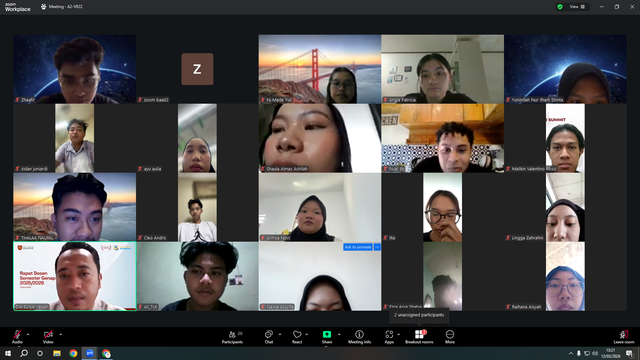This screenshot has width=640, height=360.
Task: Open the Windows Start menu
Action: [8, 353]
